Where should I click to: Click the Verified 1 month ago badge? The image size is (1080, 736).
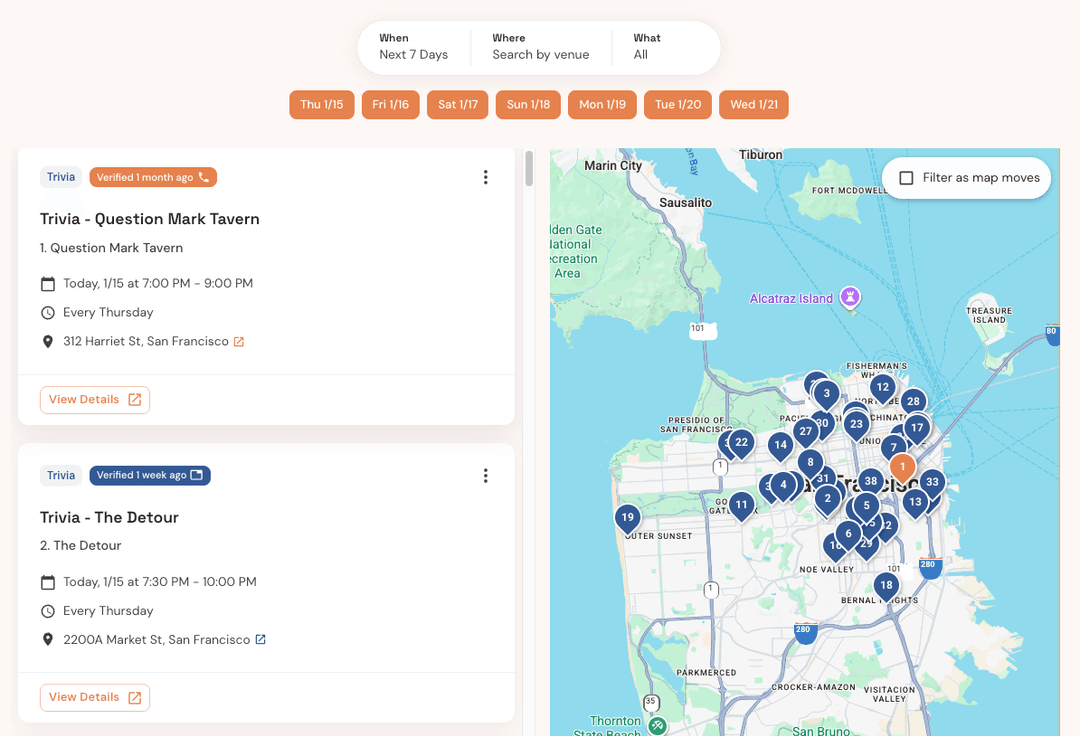(152, 176)
